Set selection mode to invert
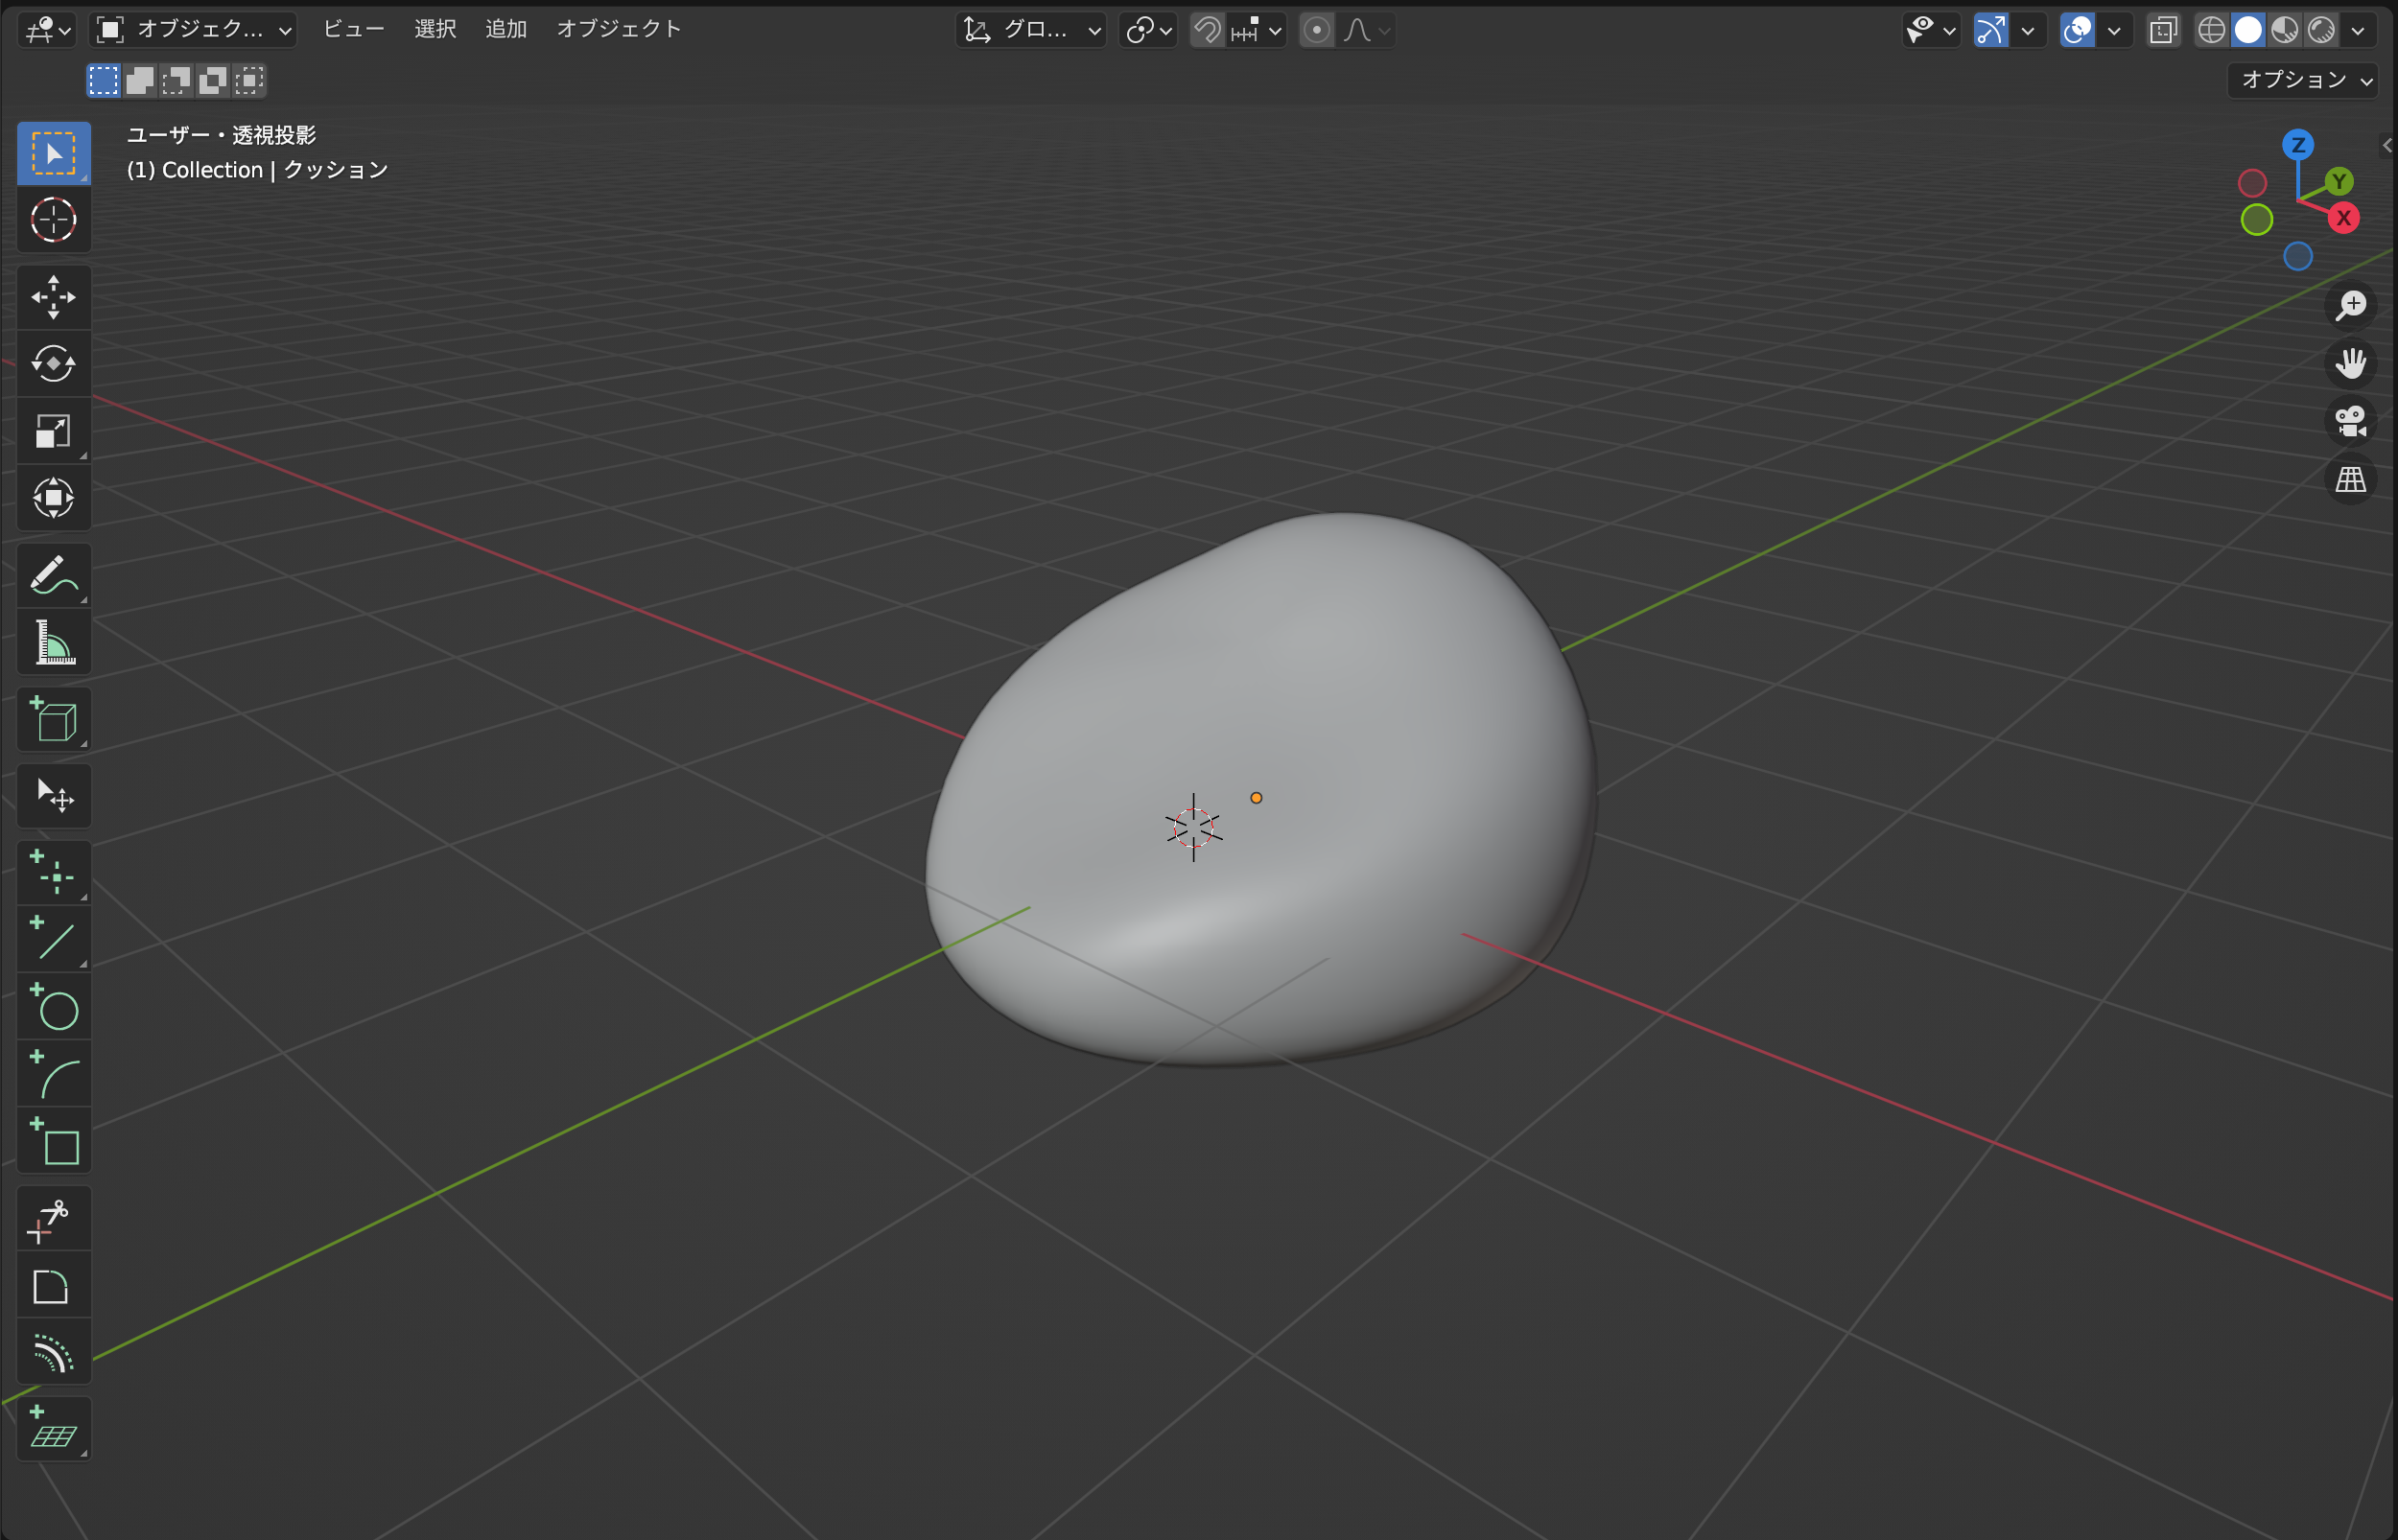This screenshot has width=2398, height=1540. [x=212, y=80]
